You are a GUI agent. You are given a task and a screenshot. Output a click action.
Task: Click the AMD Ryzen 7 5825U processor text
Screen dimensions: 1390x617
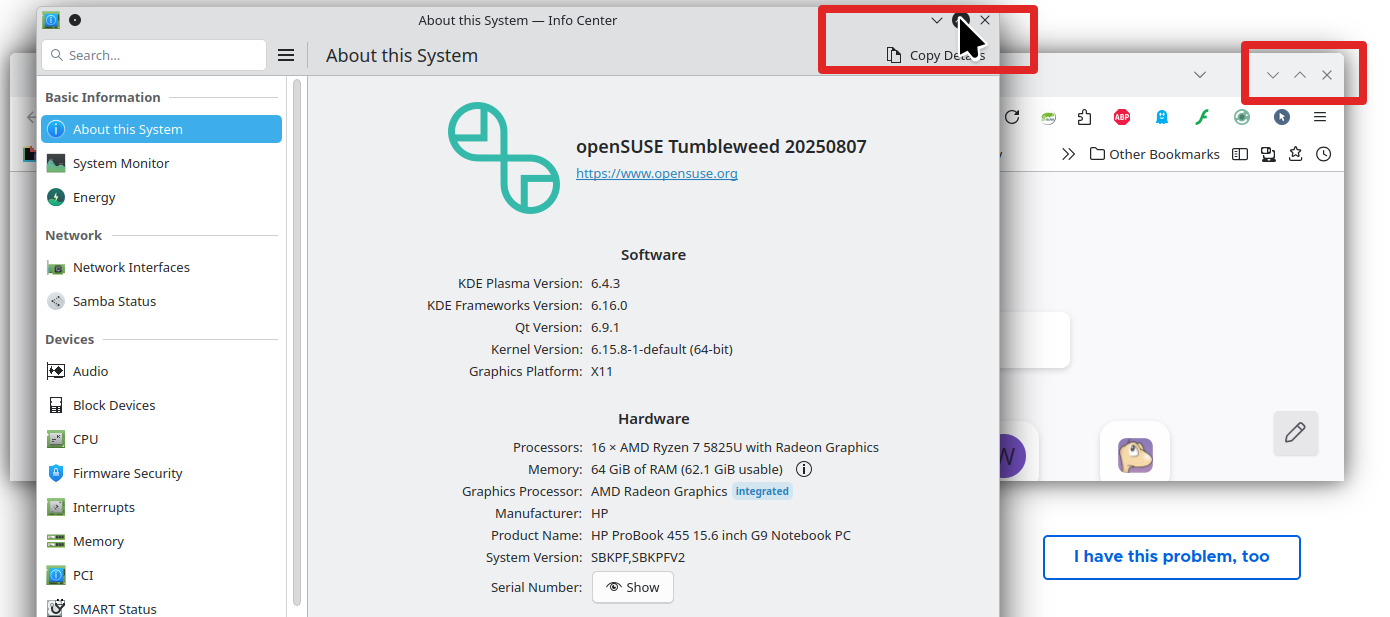click(x=735, y=447)
